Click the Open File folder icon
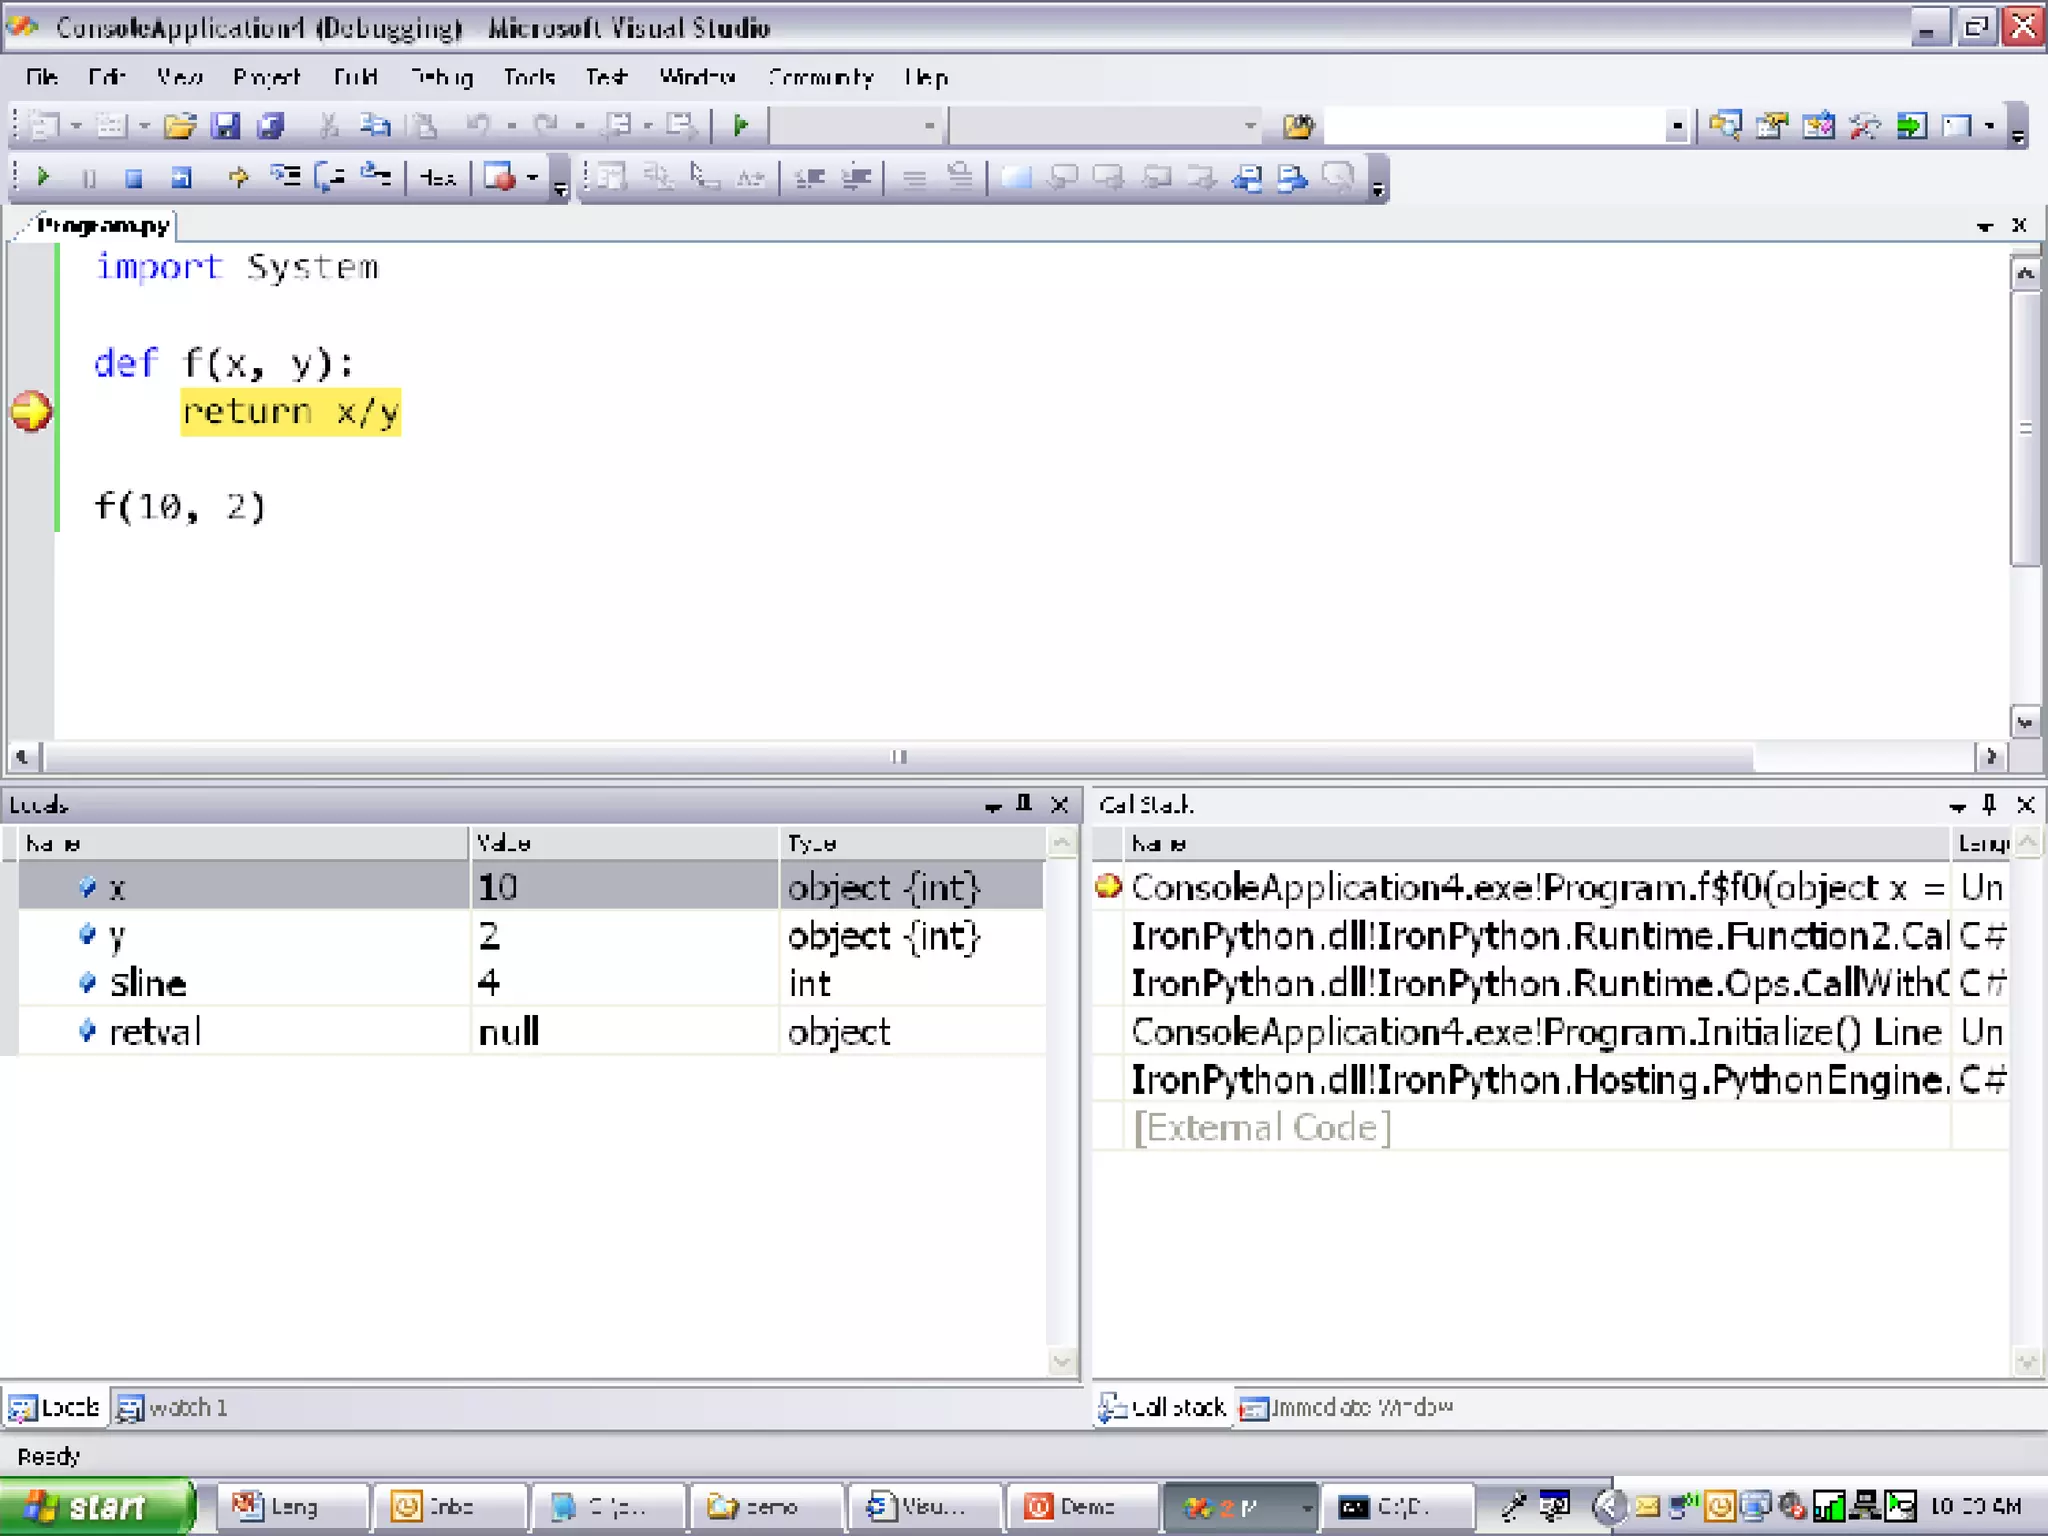The height and width of the screenshot is (1536, 2048). [180, 126]
